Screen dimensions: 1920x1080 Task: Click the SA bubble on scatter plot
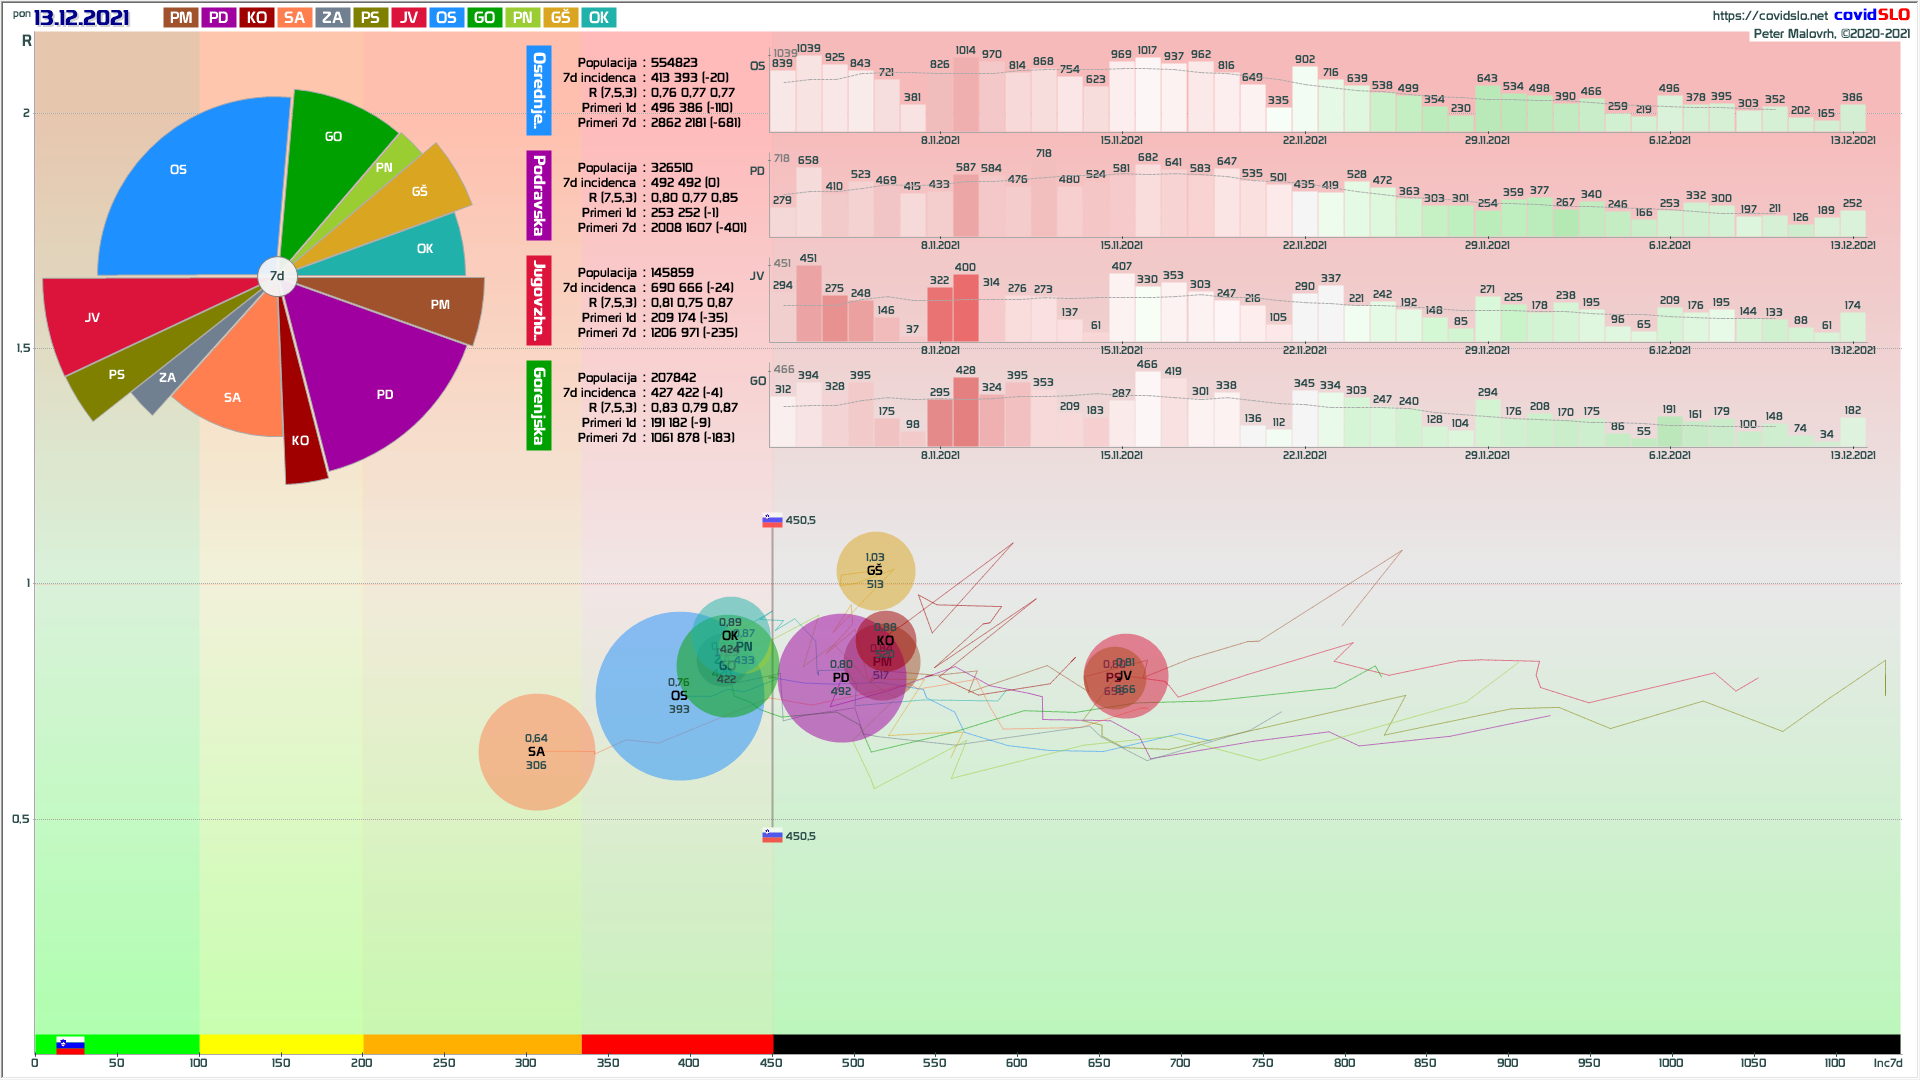point(537,751)
